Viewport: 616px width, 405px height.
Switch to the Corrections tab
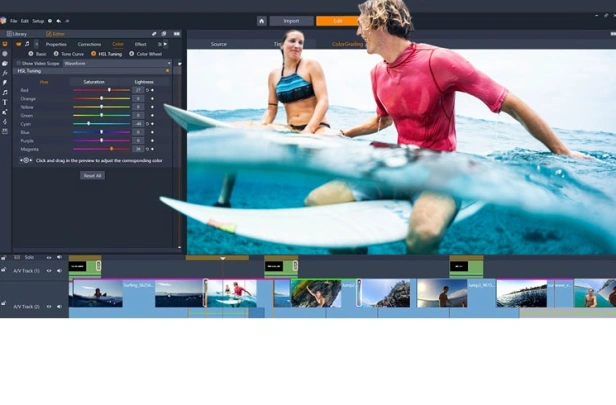(x=89, y=44)
